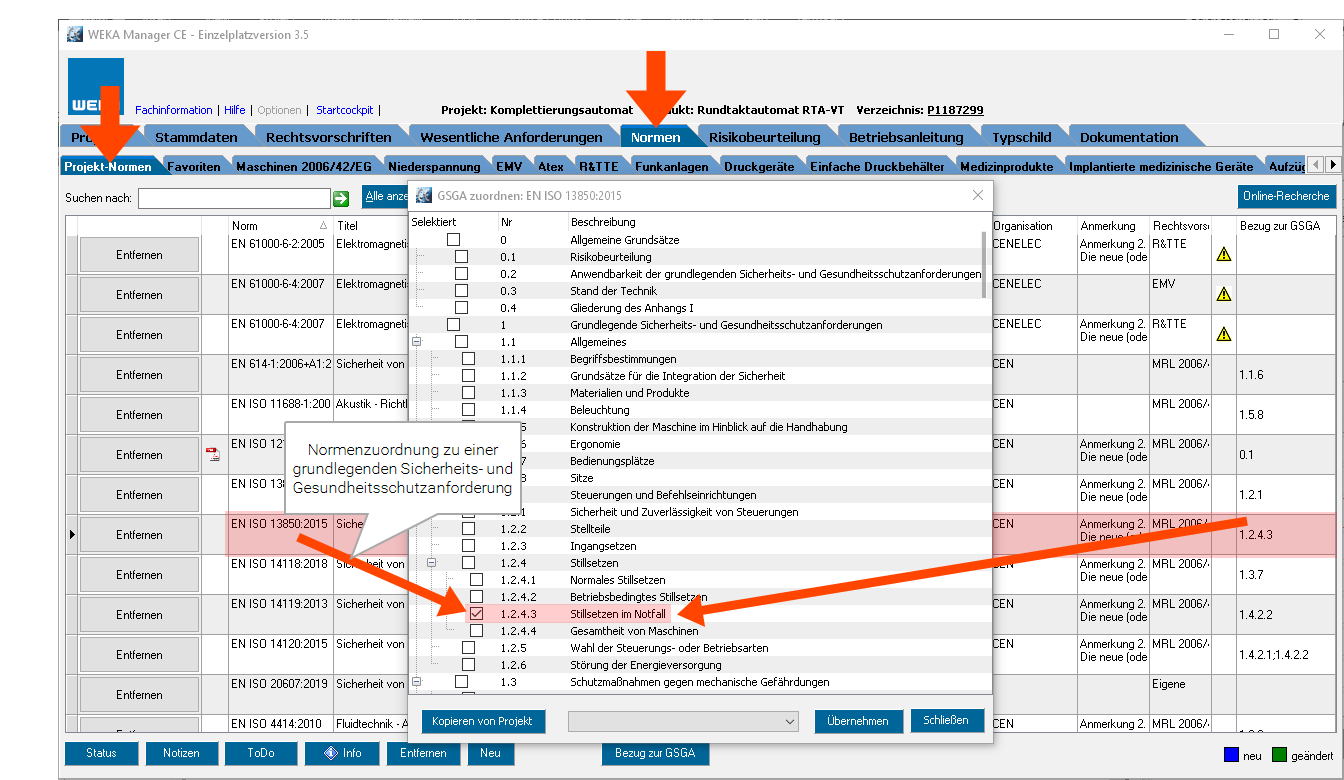Open the Niederspannung sub-tab
Screen dimensions: 1344x780
point(435,166)
